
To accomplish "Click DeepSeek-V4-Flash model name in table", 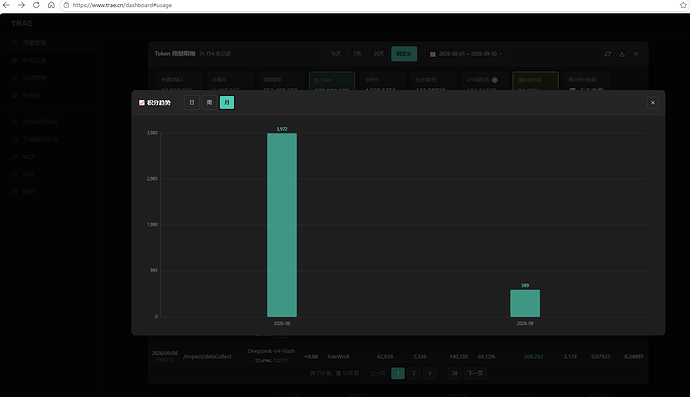I will (271, 351).
